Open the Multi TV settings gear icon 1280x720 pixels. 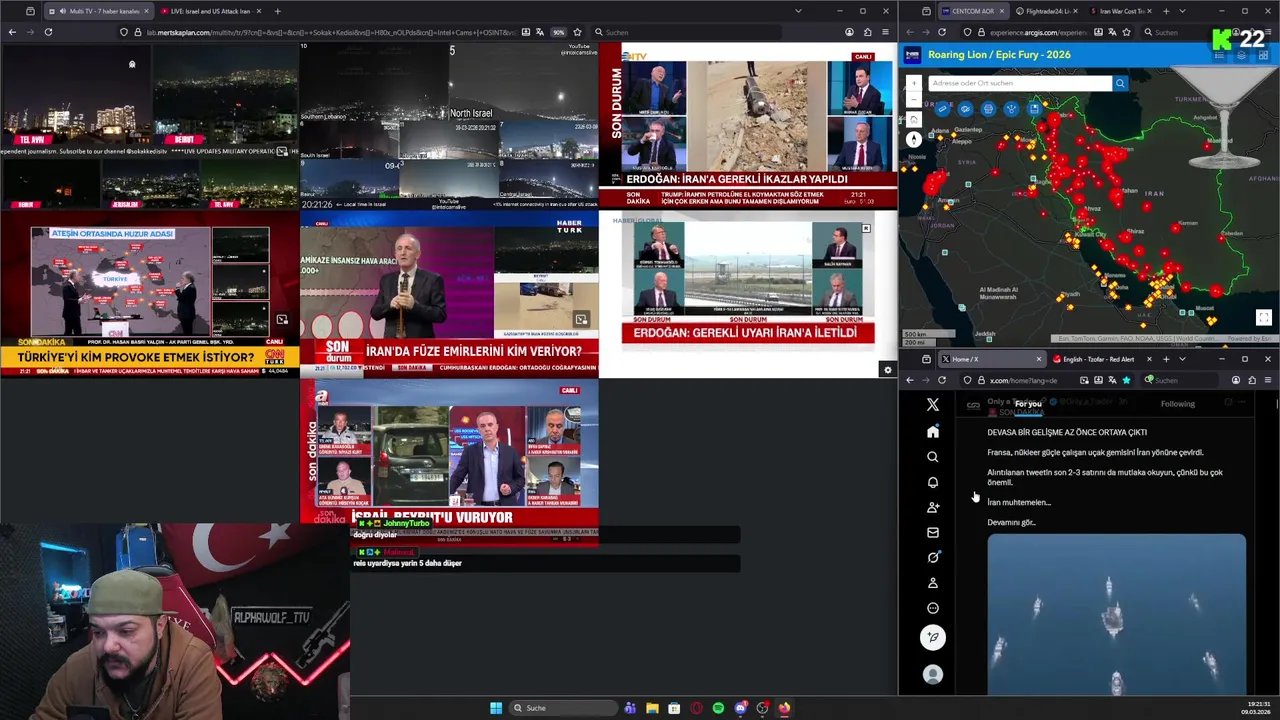(x=887, y=370)
